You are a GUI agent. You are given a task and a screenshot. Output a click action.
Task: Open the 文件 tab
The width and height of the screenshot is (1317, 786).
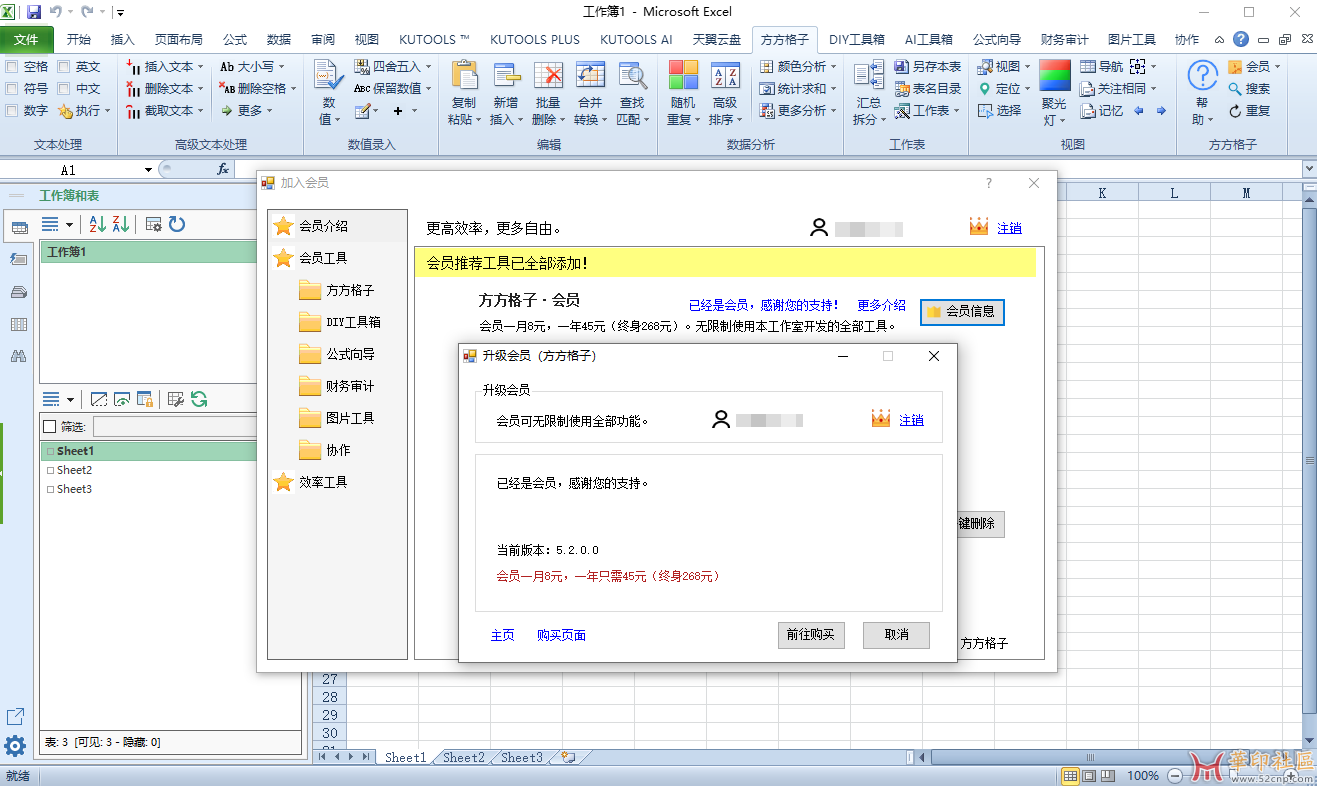click(26, 40)
